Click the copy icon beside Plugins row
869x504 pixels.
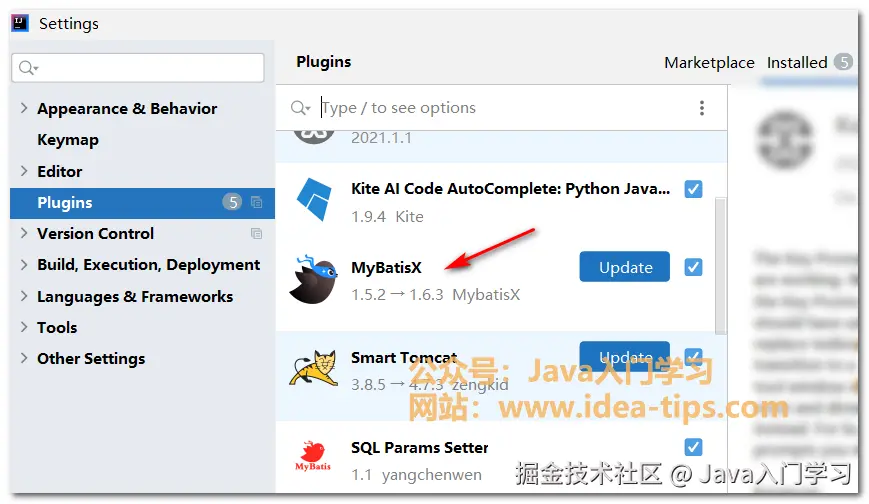tap(256, 202)
